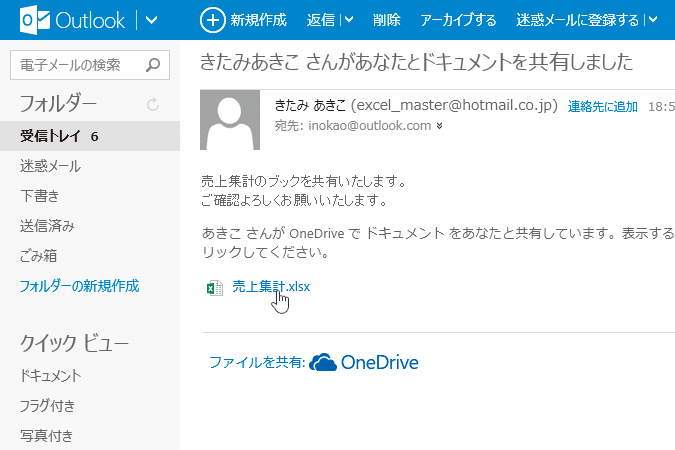Click the 新規作成 label
The image size is (675, 450).
258,20
